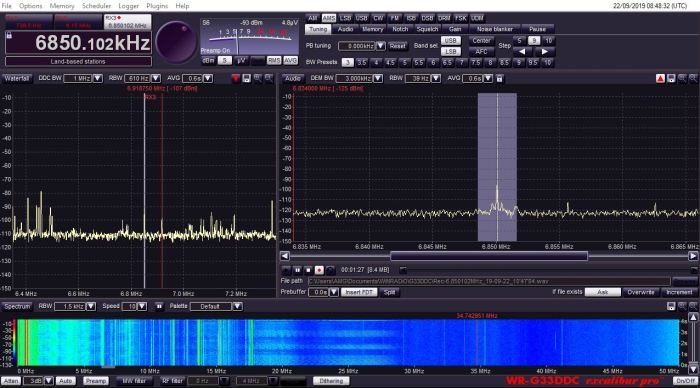Click the padlock icon beside demodulator AVG
The width and height of the screenshot is (700, 388).
(500, 79)
